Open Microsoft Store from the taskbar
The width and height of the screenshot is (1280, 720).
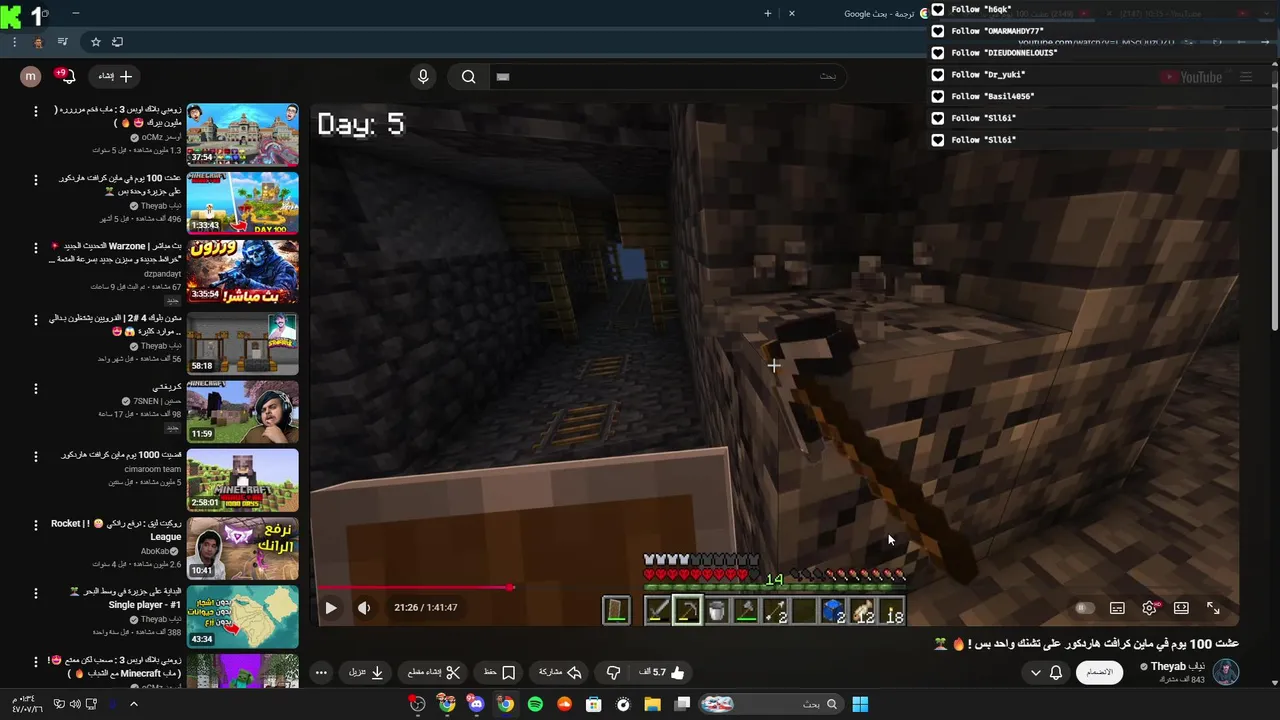594,704
